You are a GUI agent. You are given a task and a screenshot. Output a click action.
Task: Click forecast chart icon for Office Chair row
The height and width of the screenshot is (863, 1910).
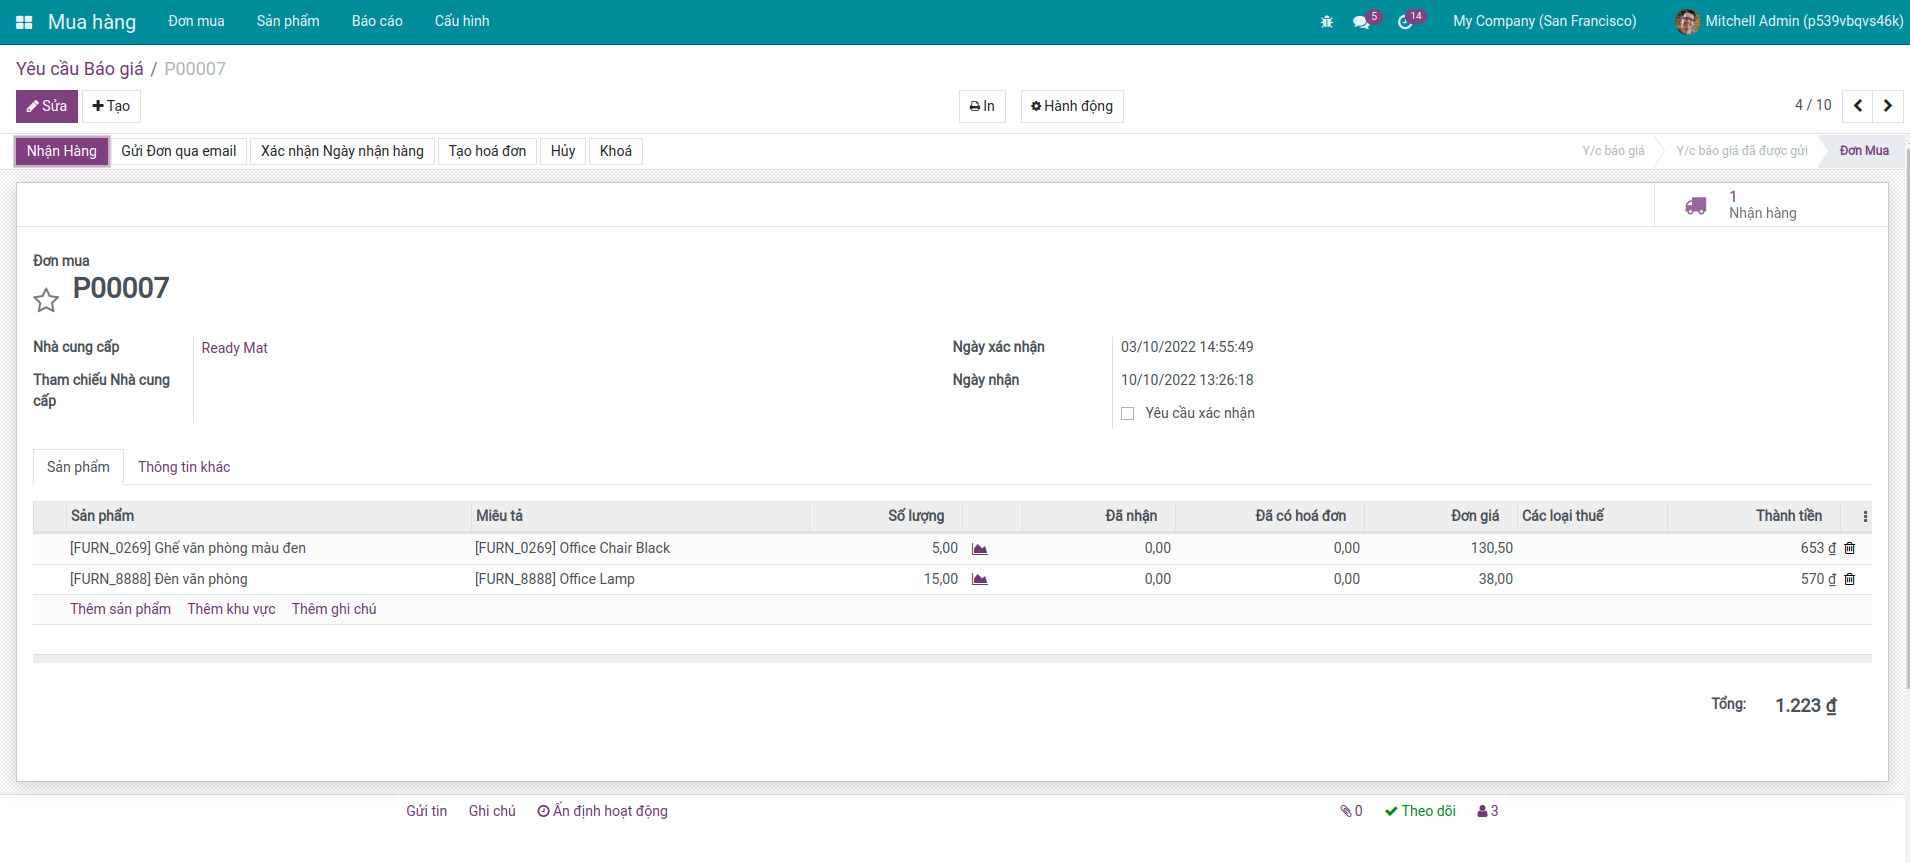point(980,549)
